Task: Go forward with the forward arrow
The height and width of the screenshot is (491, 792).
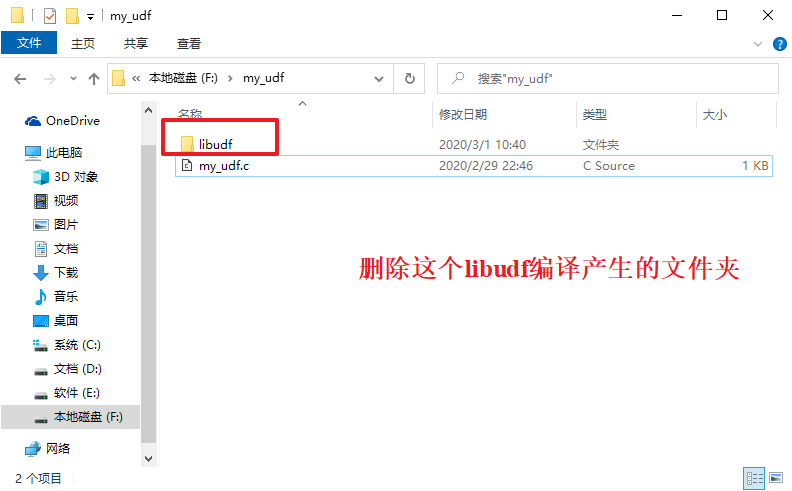Action: (x=50, y=79)
